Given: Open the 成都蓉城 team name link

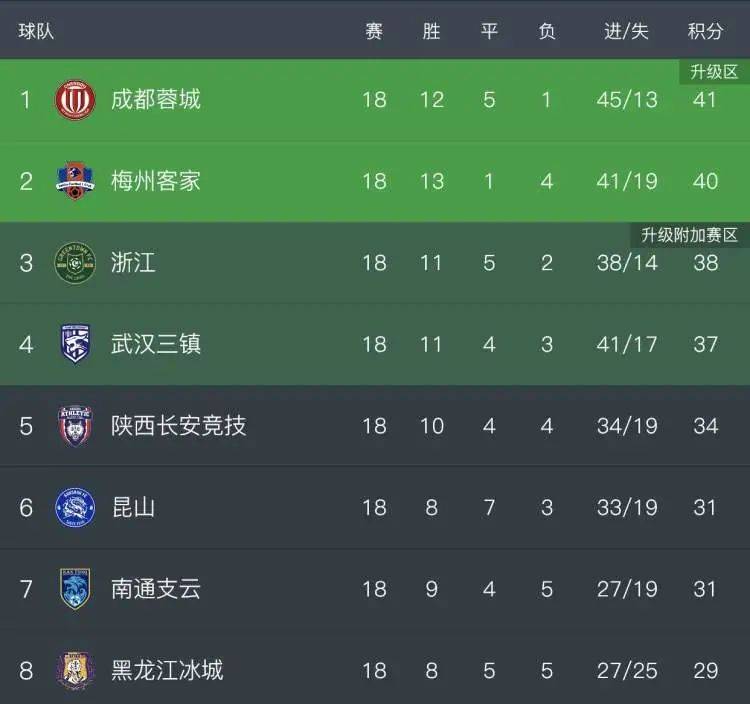Looking at the screenshot, I should [155, 99].
